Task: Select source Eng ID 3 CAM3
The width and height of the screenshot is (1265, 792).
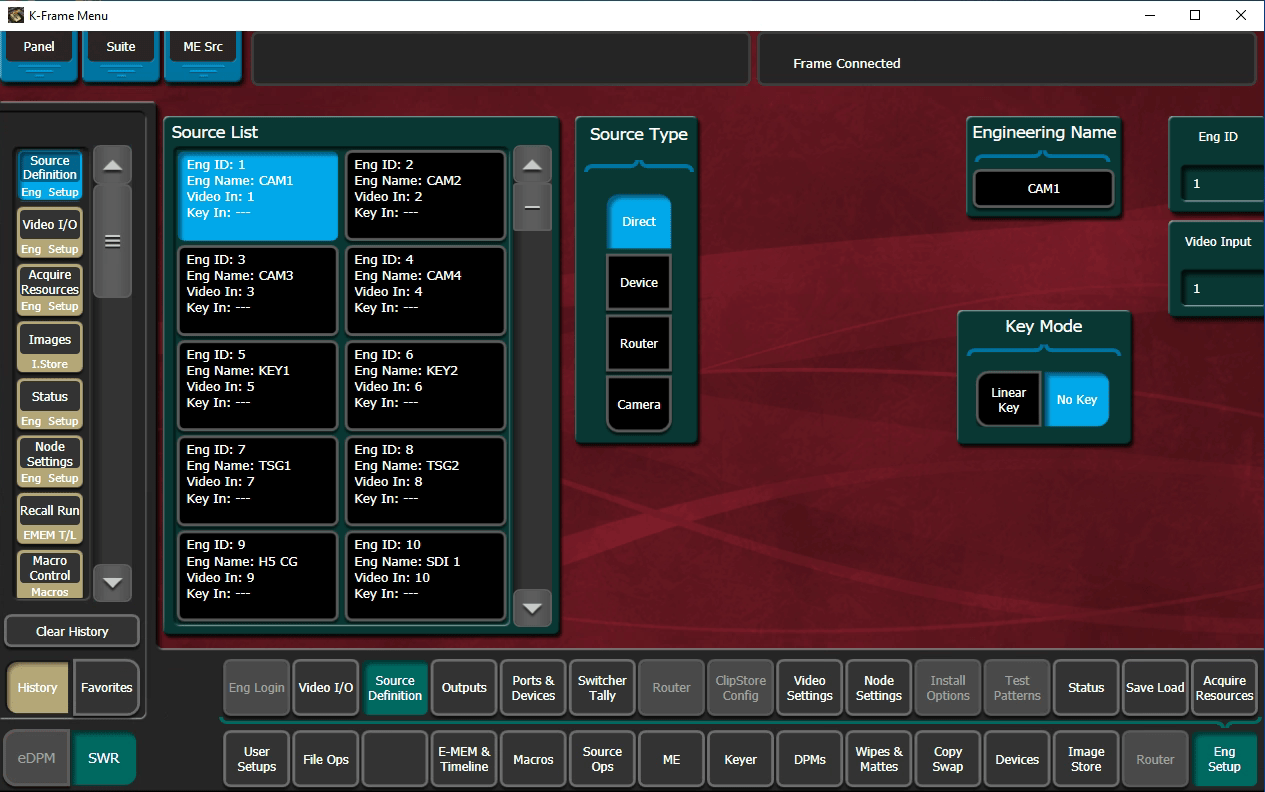Action: click(x=258, y=291)
